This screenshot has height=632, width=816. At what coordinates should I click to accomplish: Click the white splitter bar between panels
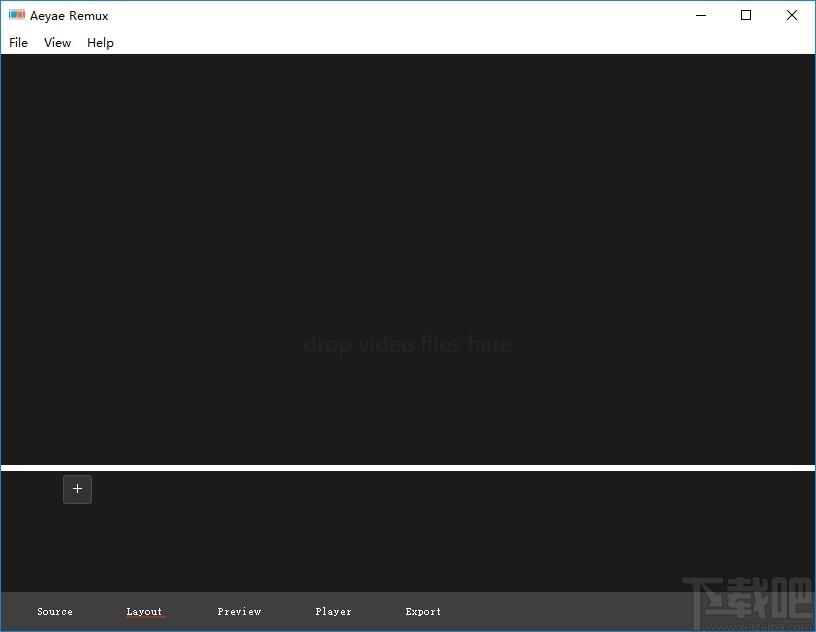pos(408,468)
